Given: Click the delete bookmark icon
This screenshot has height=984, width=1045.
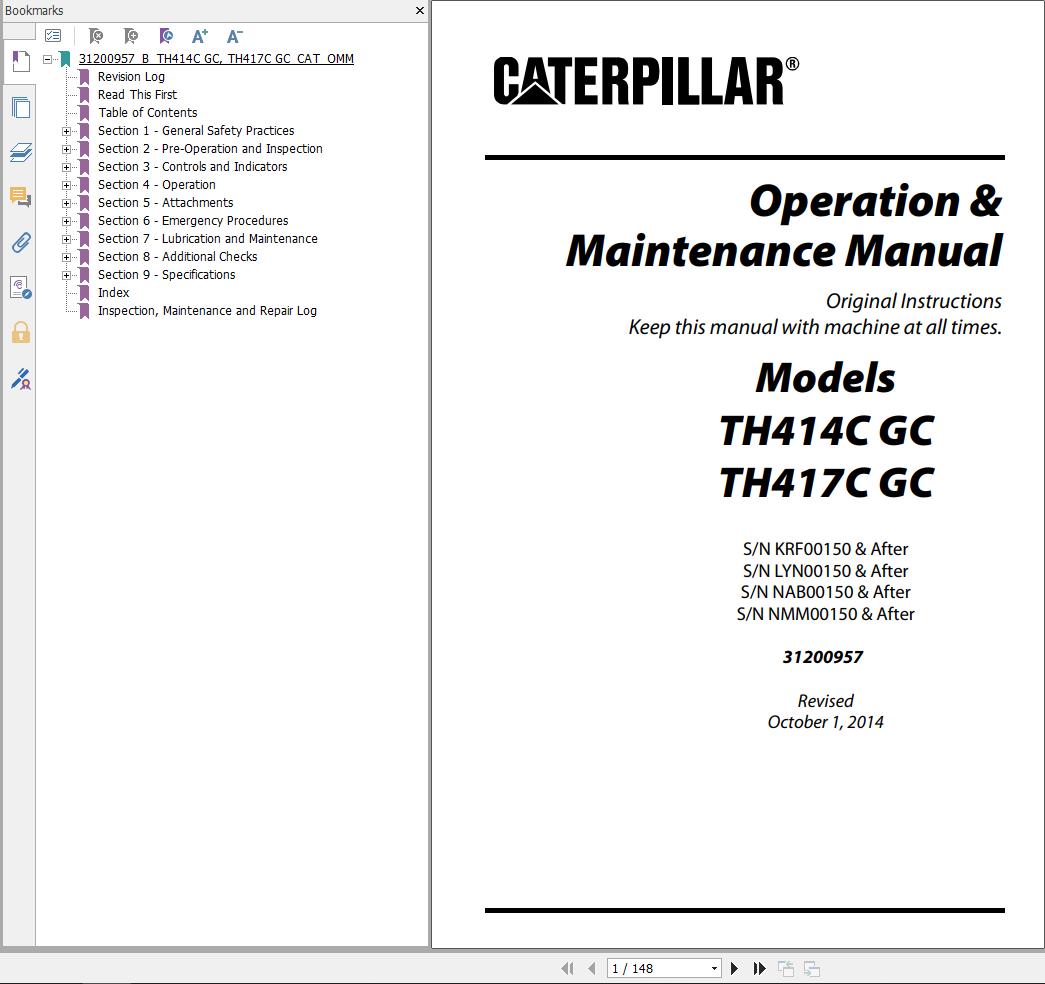Looking at the screenshot, I should coord(96,36).
